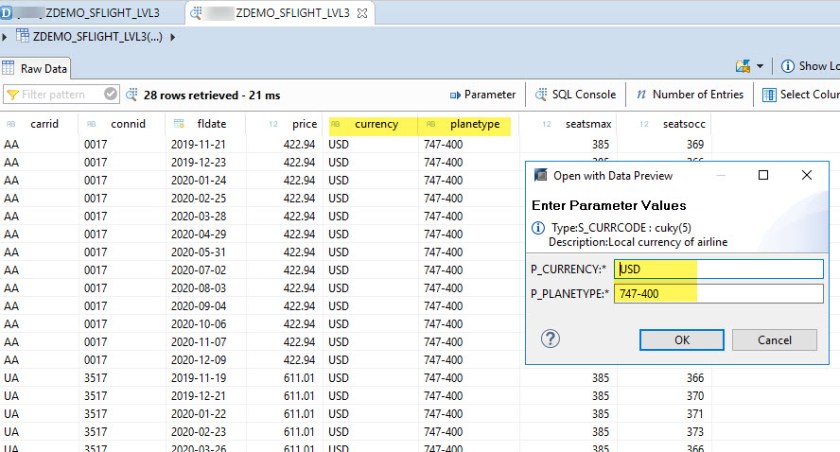Screen dimensions: 840x452
Task: Click the refresh icon beside rows retrieved
Action: pos(131,95)
